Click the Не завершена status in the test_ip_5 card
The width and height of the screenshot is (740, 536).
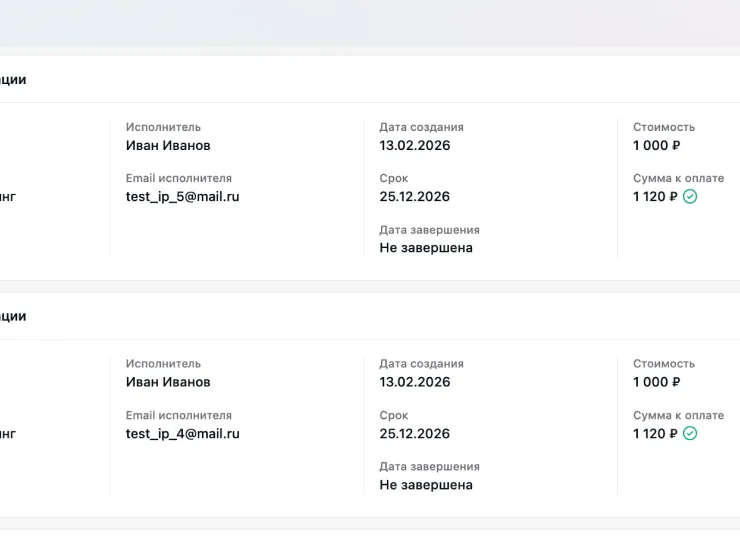tap(426, 248)
